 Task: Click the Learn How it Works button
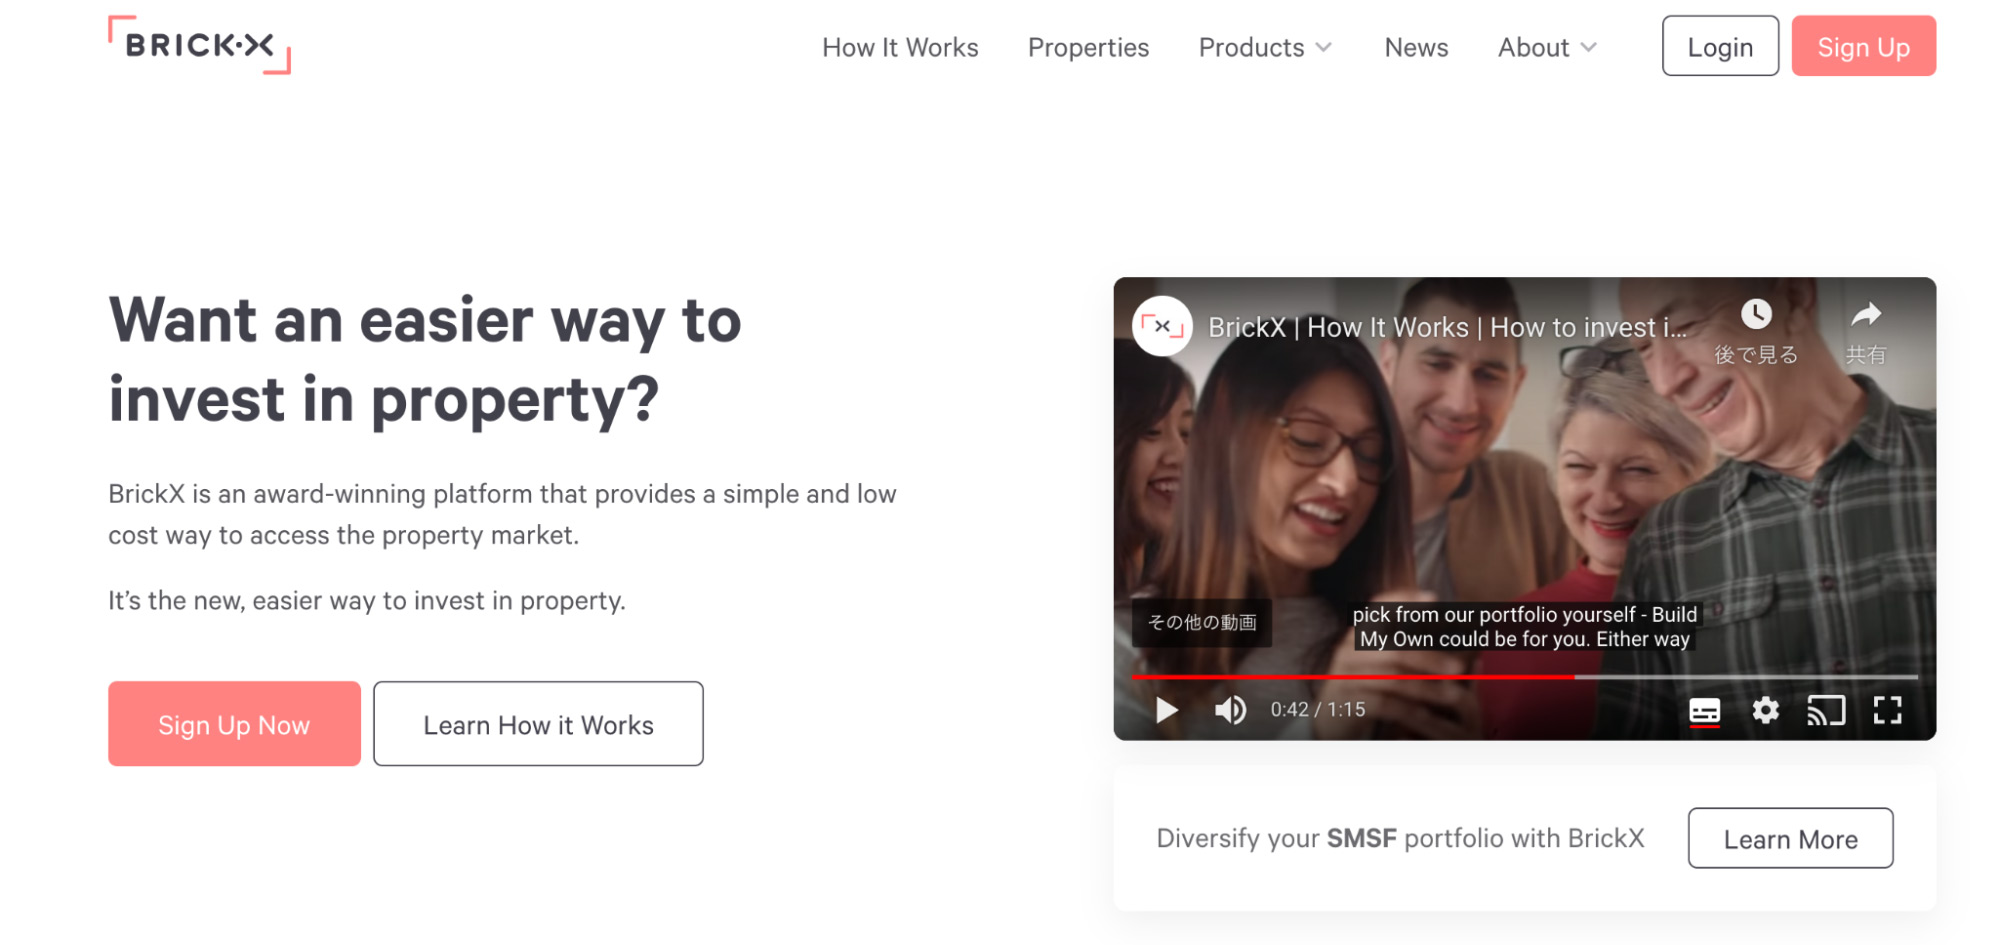pos(538,724)
